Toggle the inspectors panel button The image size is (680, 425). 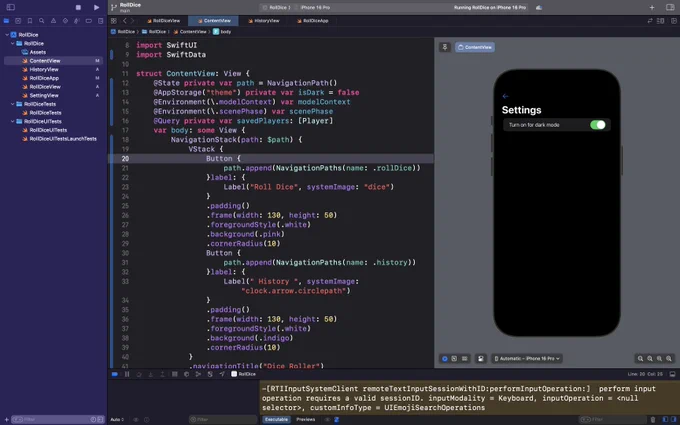[x=670, y=7]
